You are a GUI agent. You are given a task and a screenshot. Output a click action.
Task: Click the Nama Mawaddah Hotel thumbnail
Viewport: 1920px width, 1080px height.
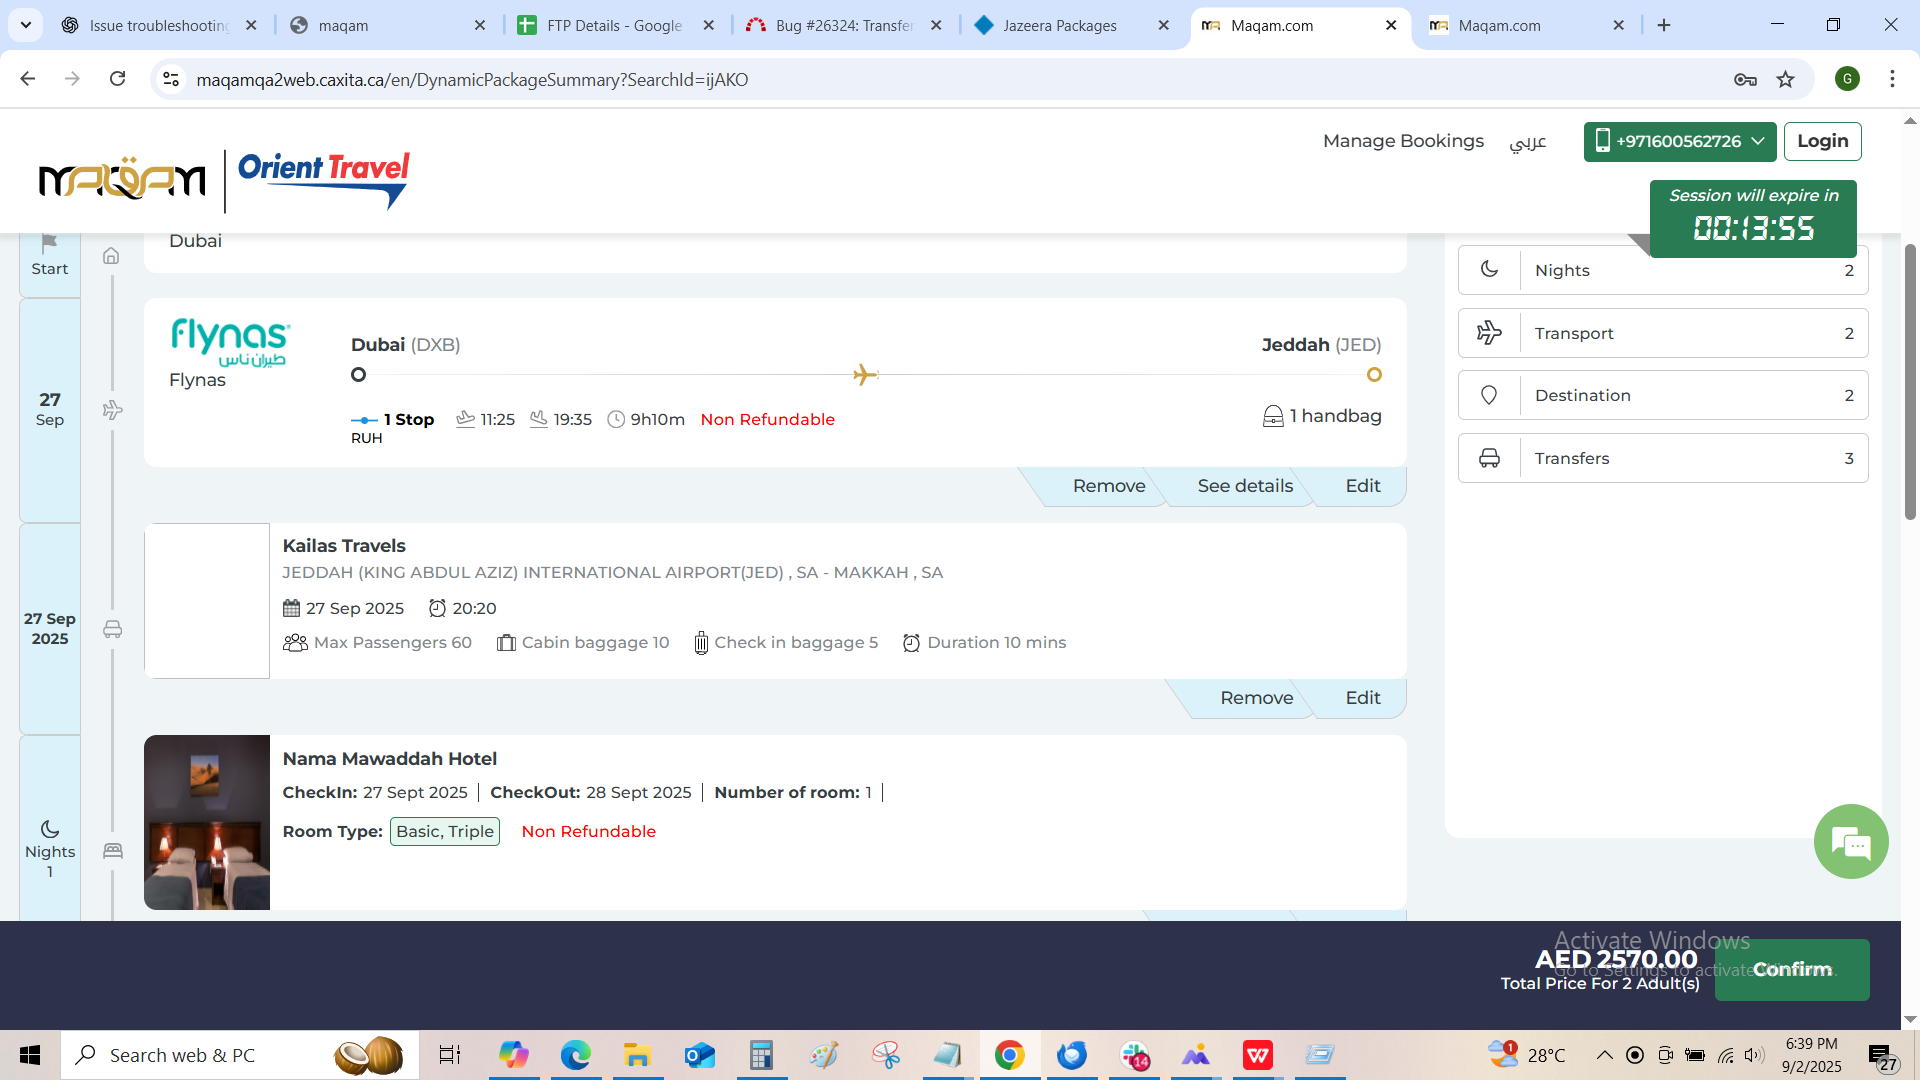(x=207, y=822)
